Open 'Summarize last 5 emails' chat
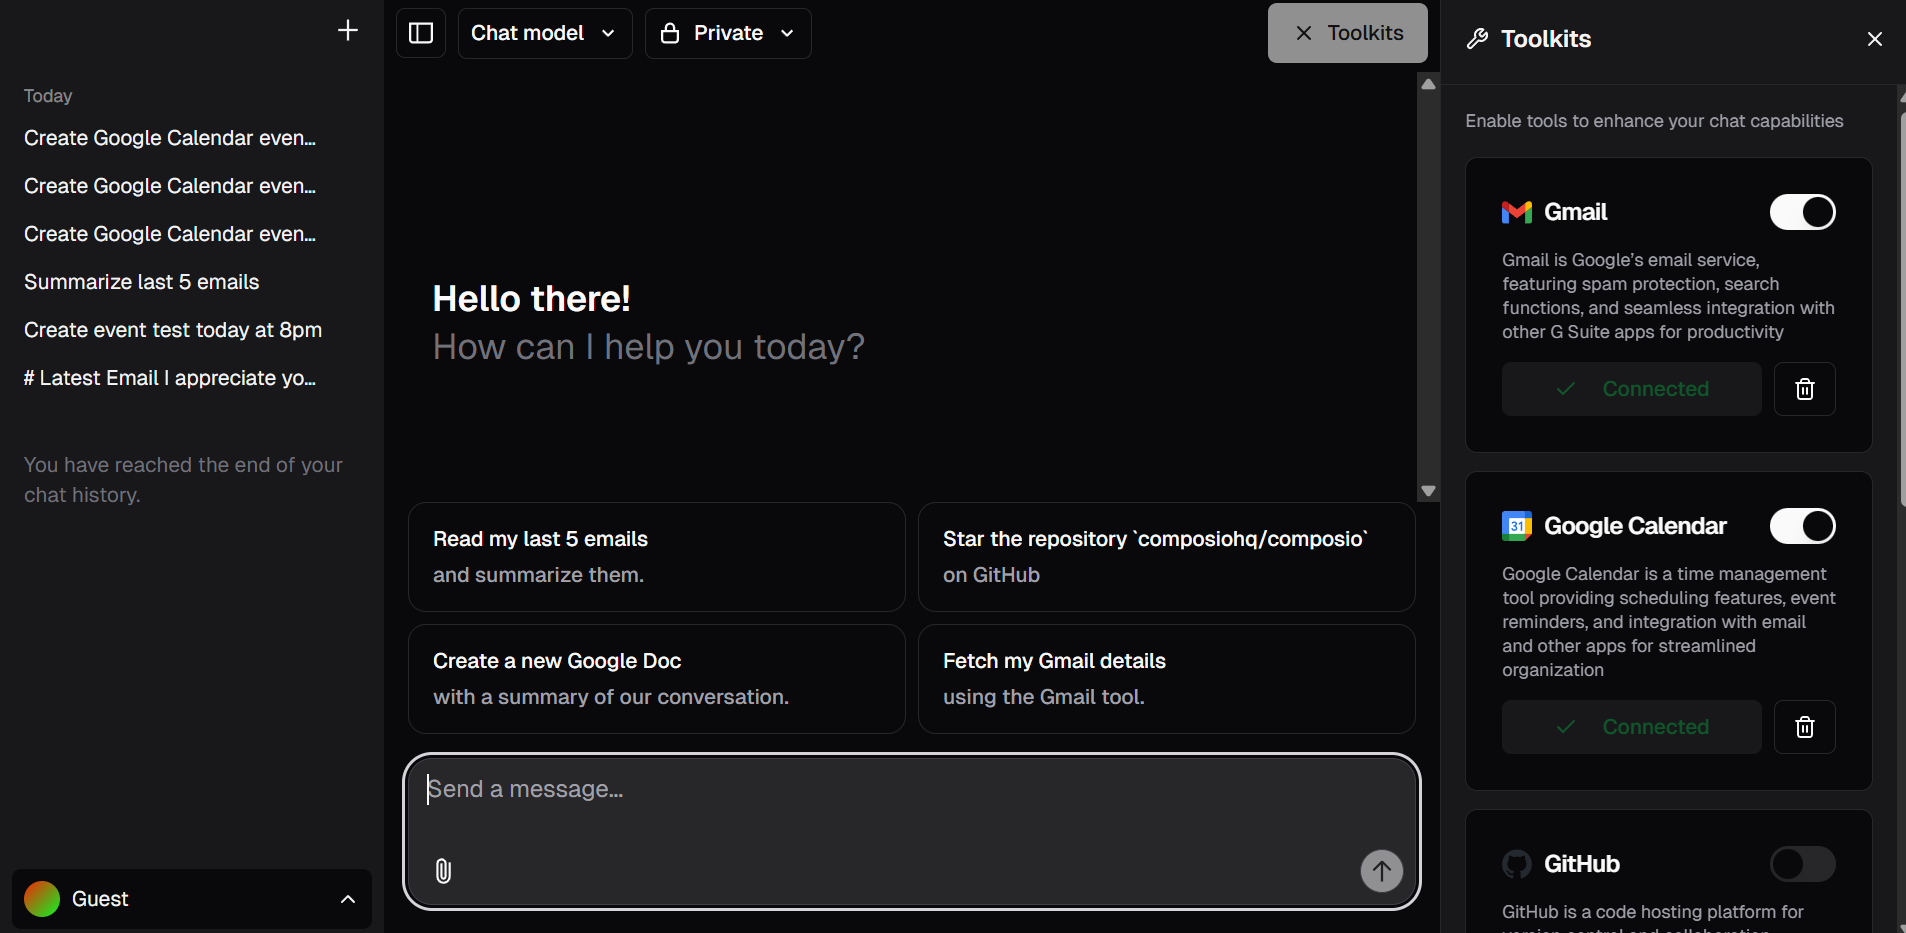 tap(141, 282)
